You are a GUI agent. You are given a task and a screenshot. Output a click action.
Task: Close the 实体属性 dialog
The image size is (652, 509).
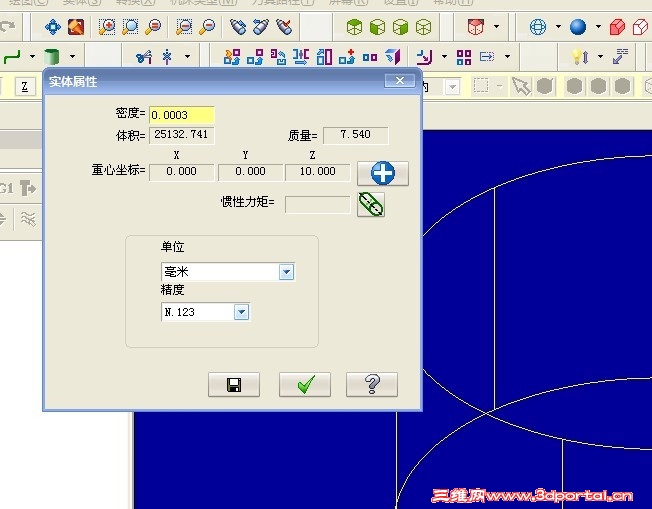pyautogui.click(x=400, y=81)
